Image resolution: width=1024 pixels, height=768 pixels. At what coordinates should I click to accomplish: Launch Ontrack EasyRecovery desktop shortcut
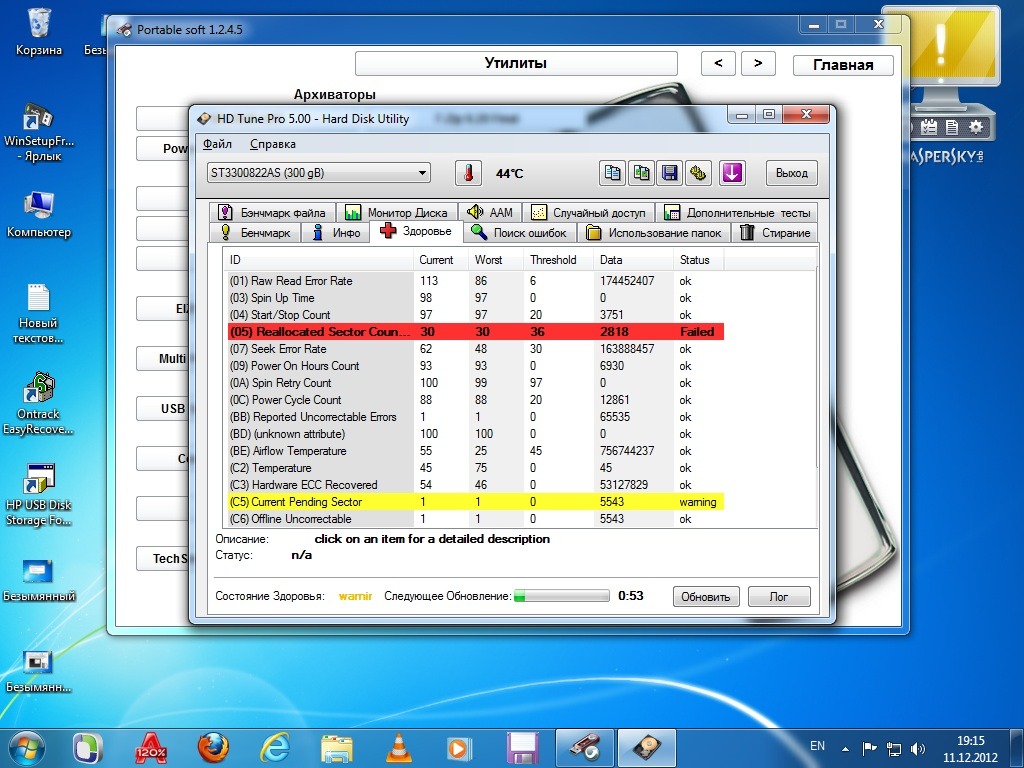[38, 404]
